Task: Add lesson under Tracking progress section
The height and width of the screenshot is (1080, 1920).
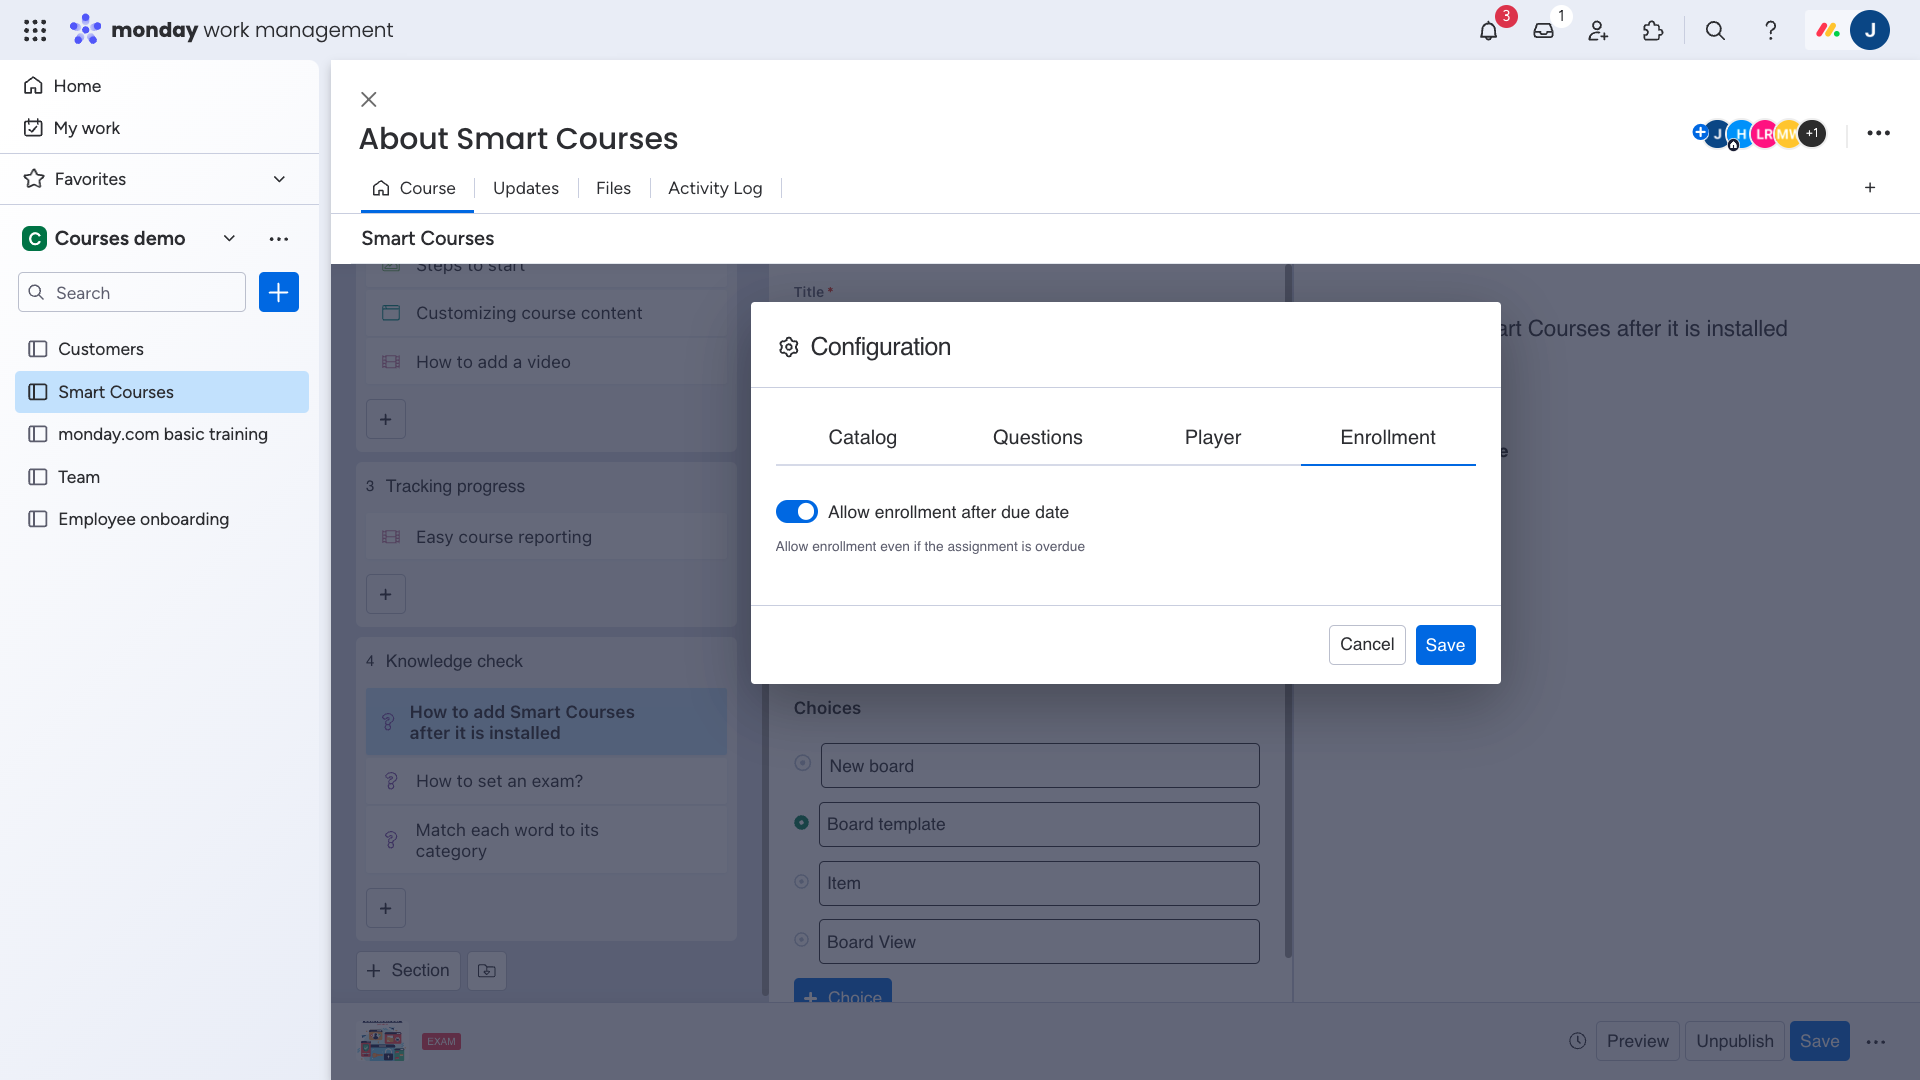Action: click(x=386, y=594)
